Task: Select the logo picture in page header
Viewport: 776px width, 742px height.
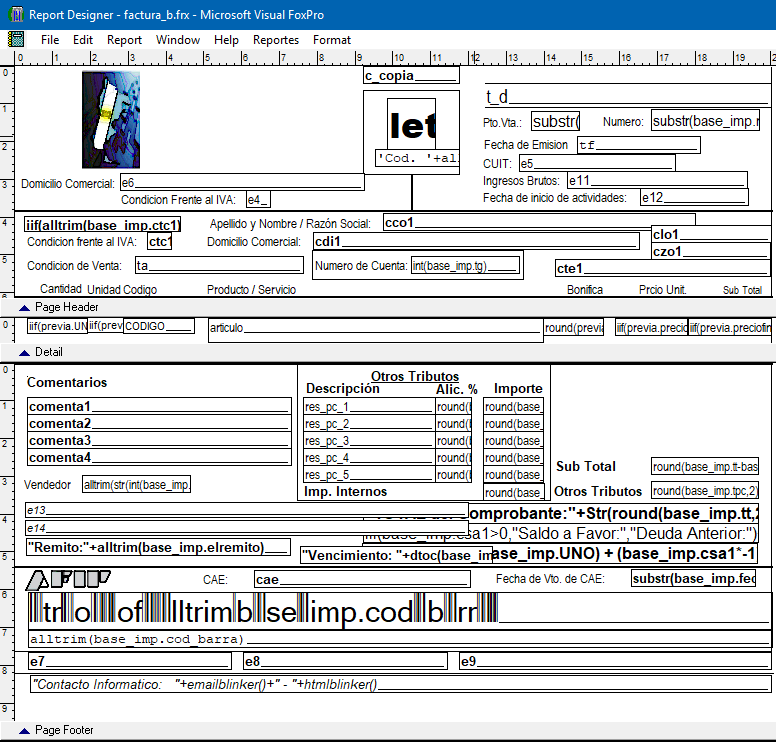Action: click(111, 120)
